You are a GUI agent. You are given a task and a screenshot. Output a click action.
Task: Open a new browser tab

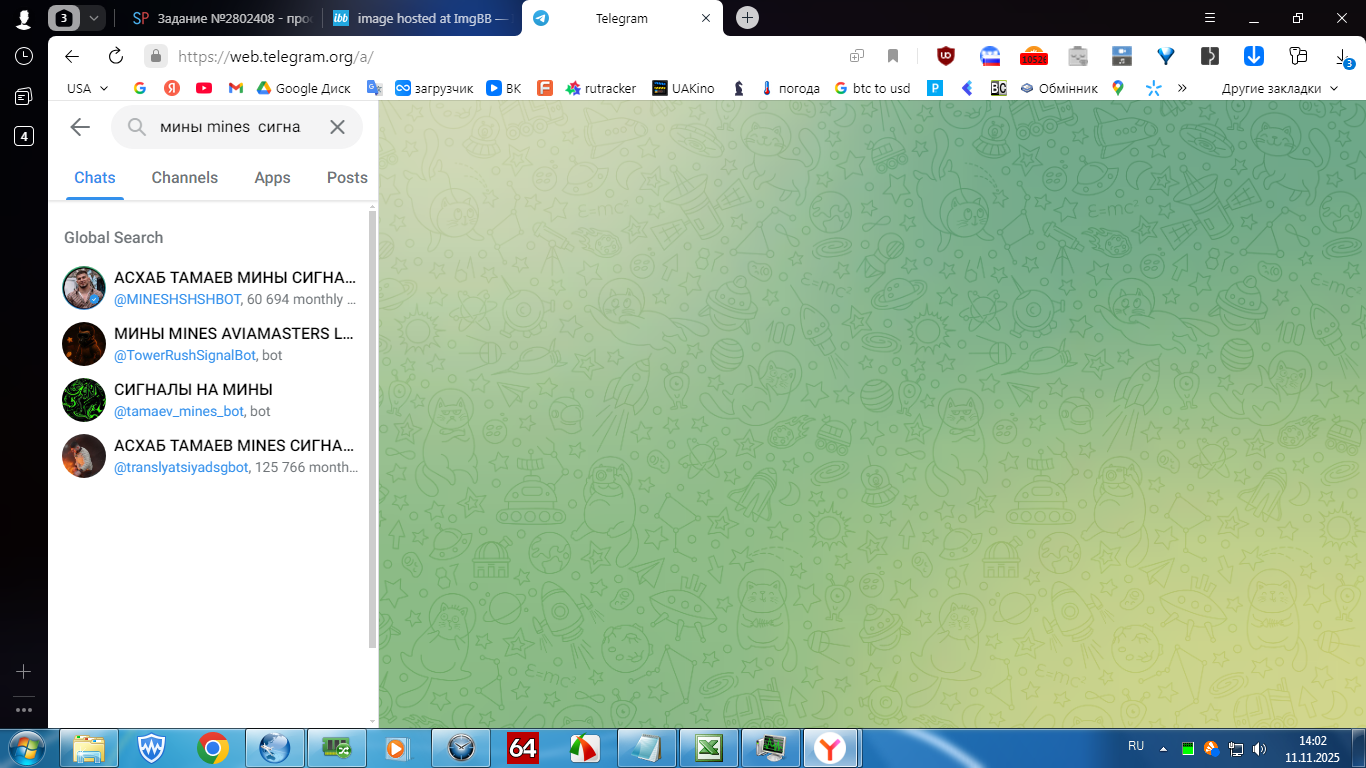coord(747,18)
